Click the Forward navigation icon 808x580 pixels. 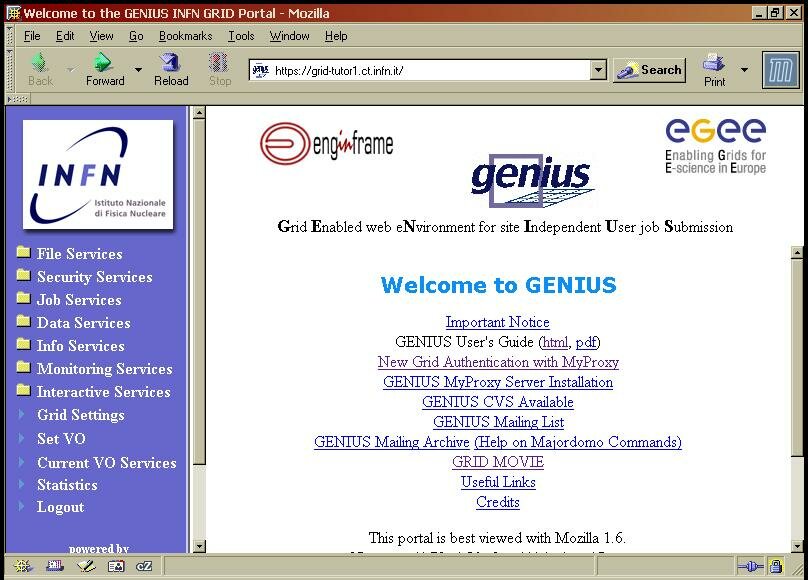[103, 63]
